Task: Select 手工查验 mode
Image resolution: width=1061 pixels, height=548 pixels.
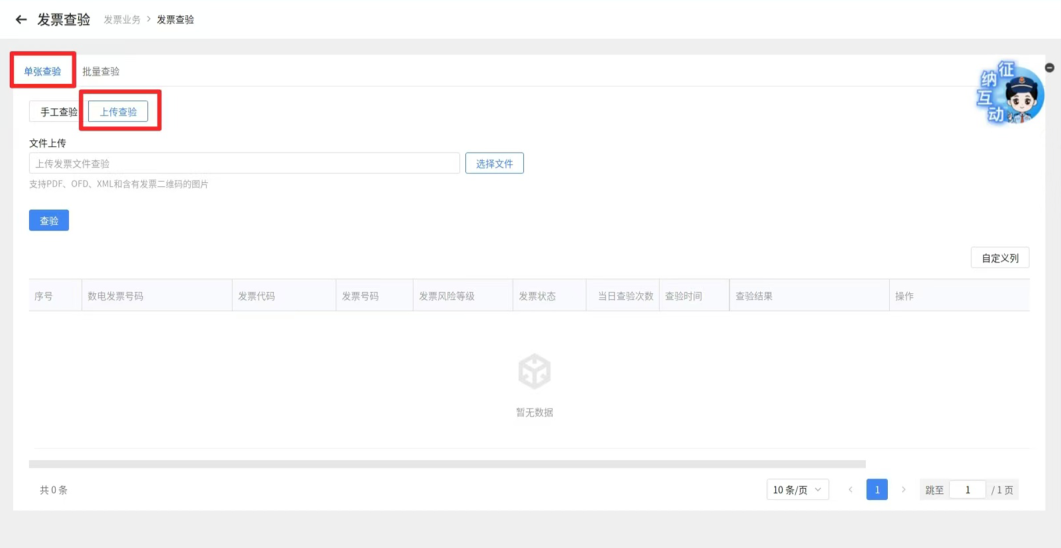Action: pyautogui.click(x=58, y=112)
